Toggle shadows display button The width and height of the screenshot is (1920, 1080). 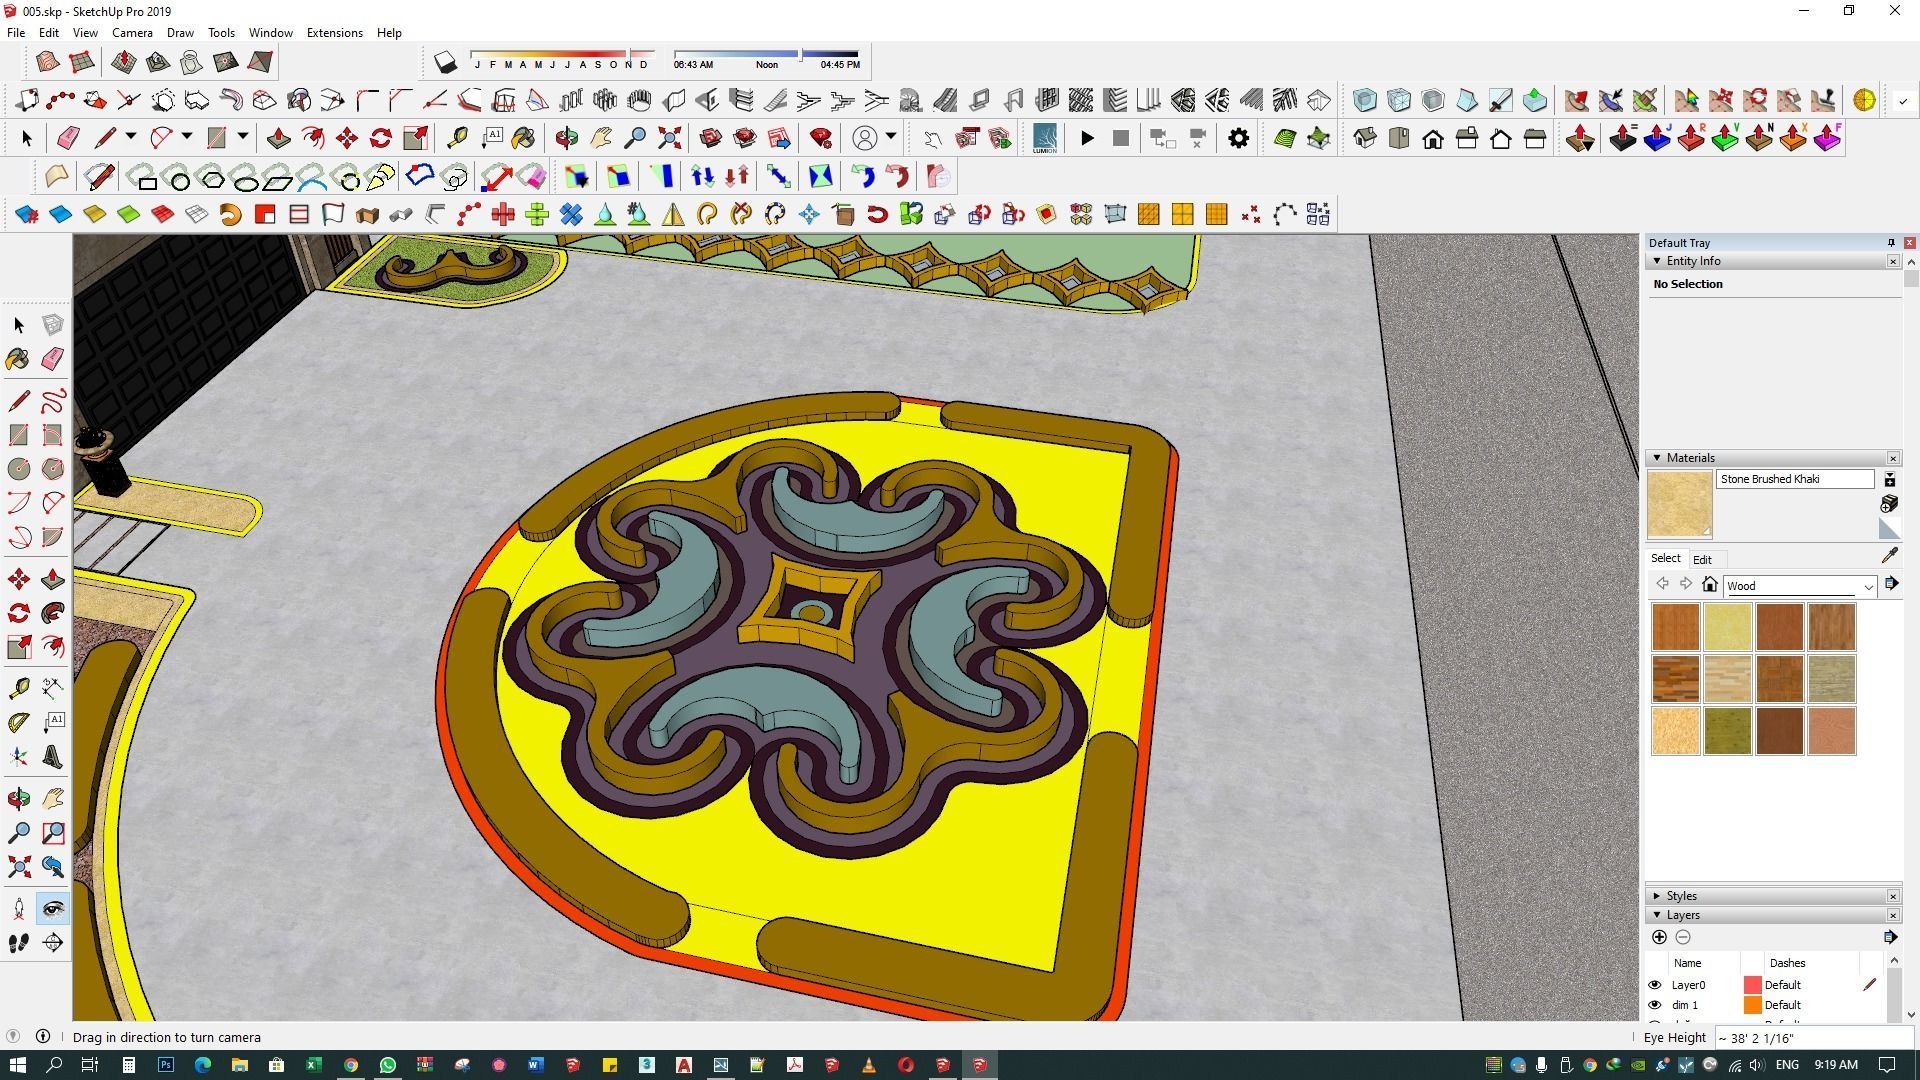point(445,62)
